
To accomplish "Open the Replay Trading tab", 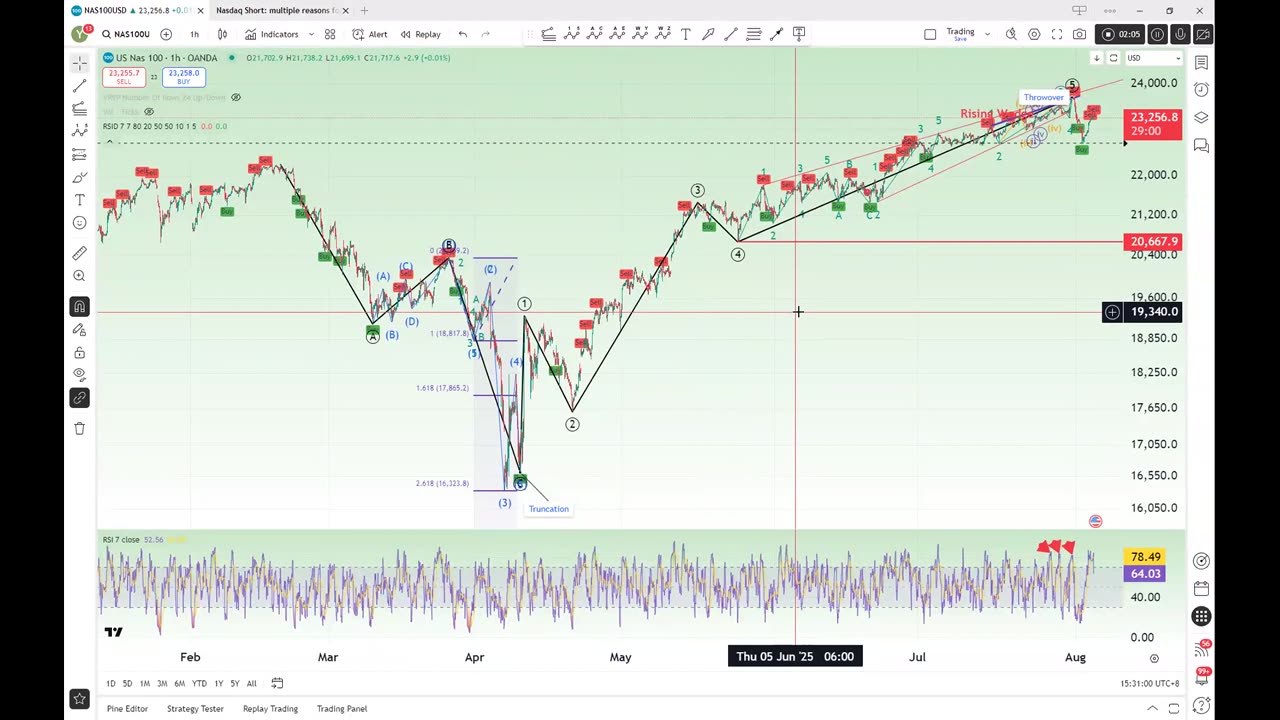I will point(270,709).
